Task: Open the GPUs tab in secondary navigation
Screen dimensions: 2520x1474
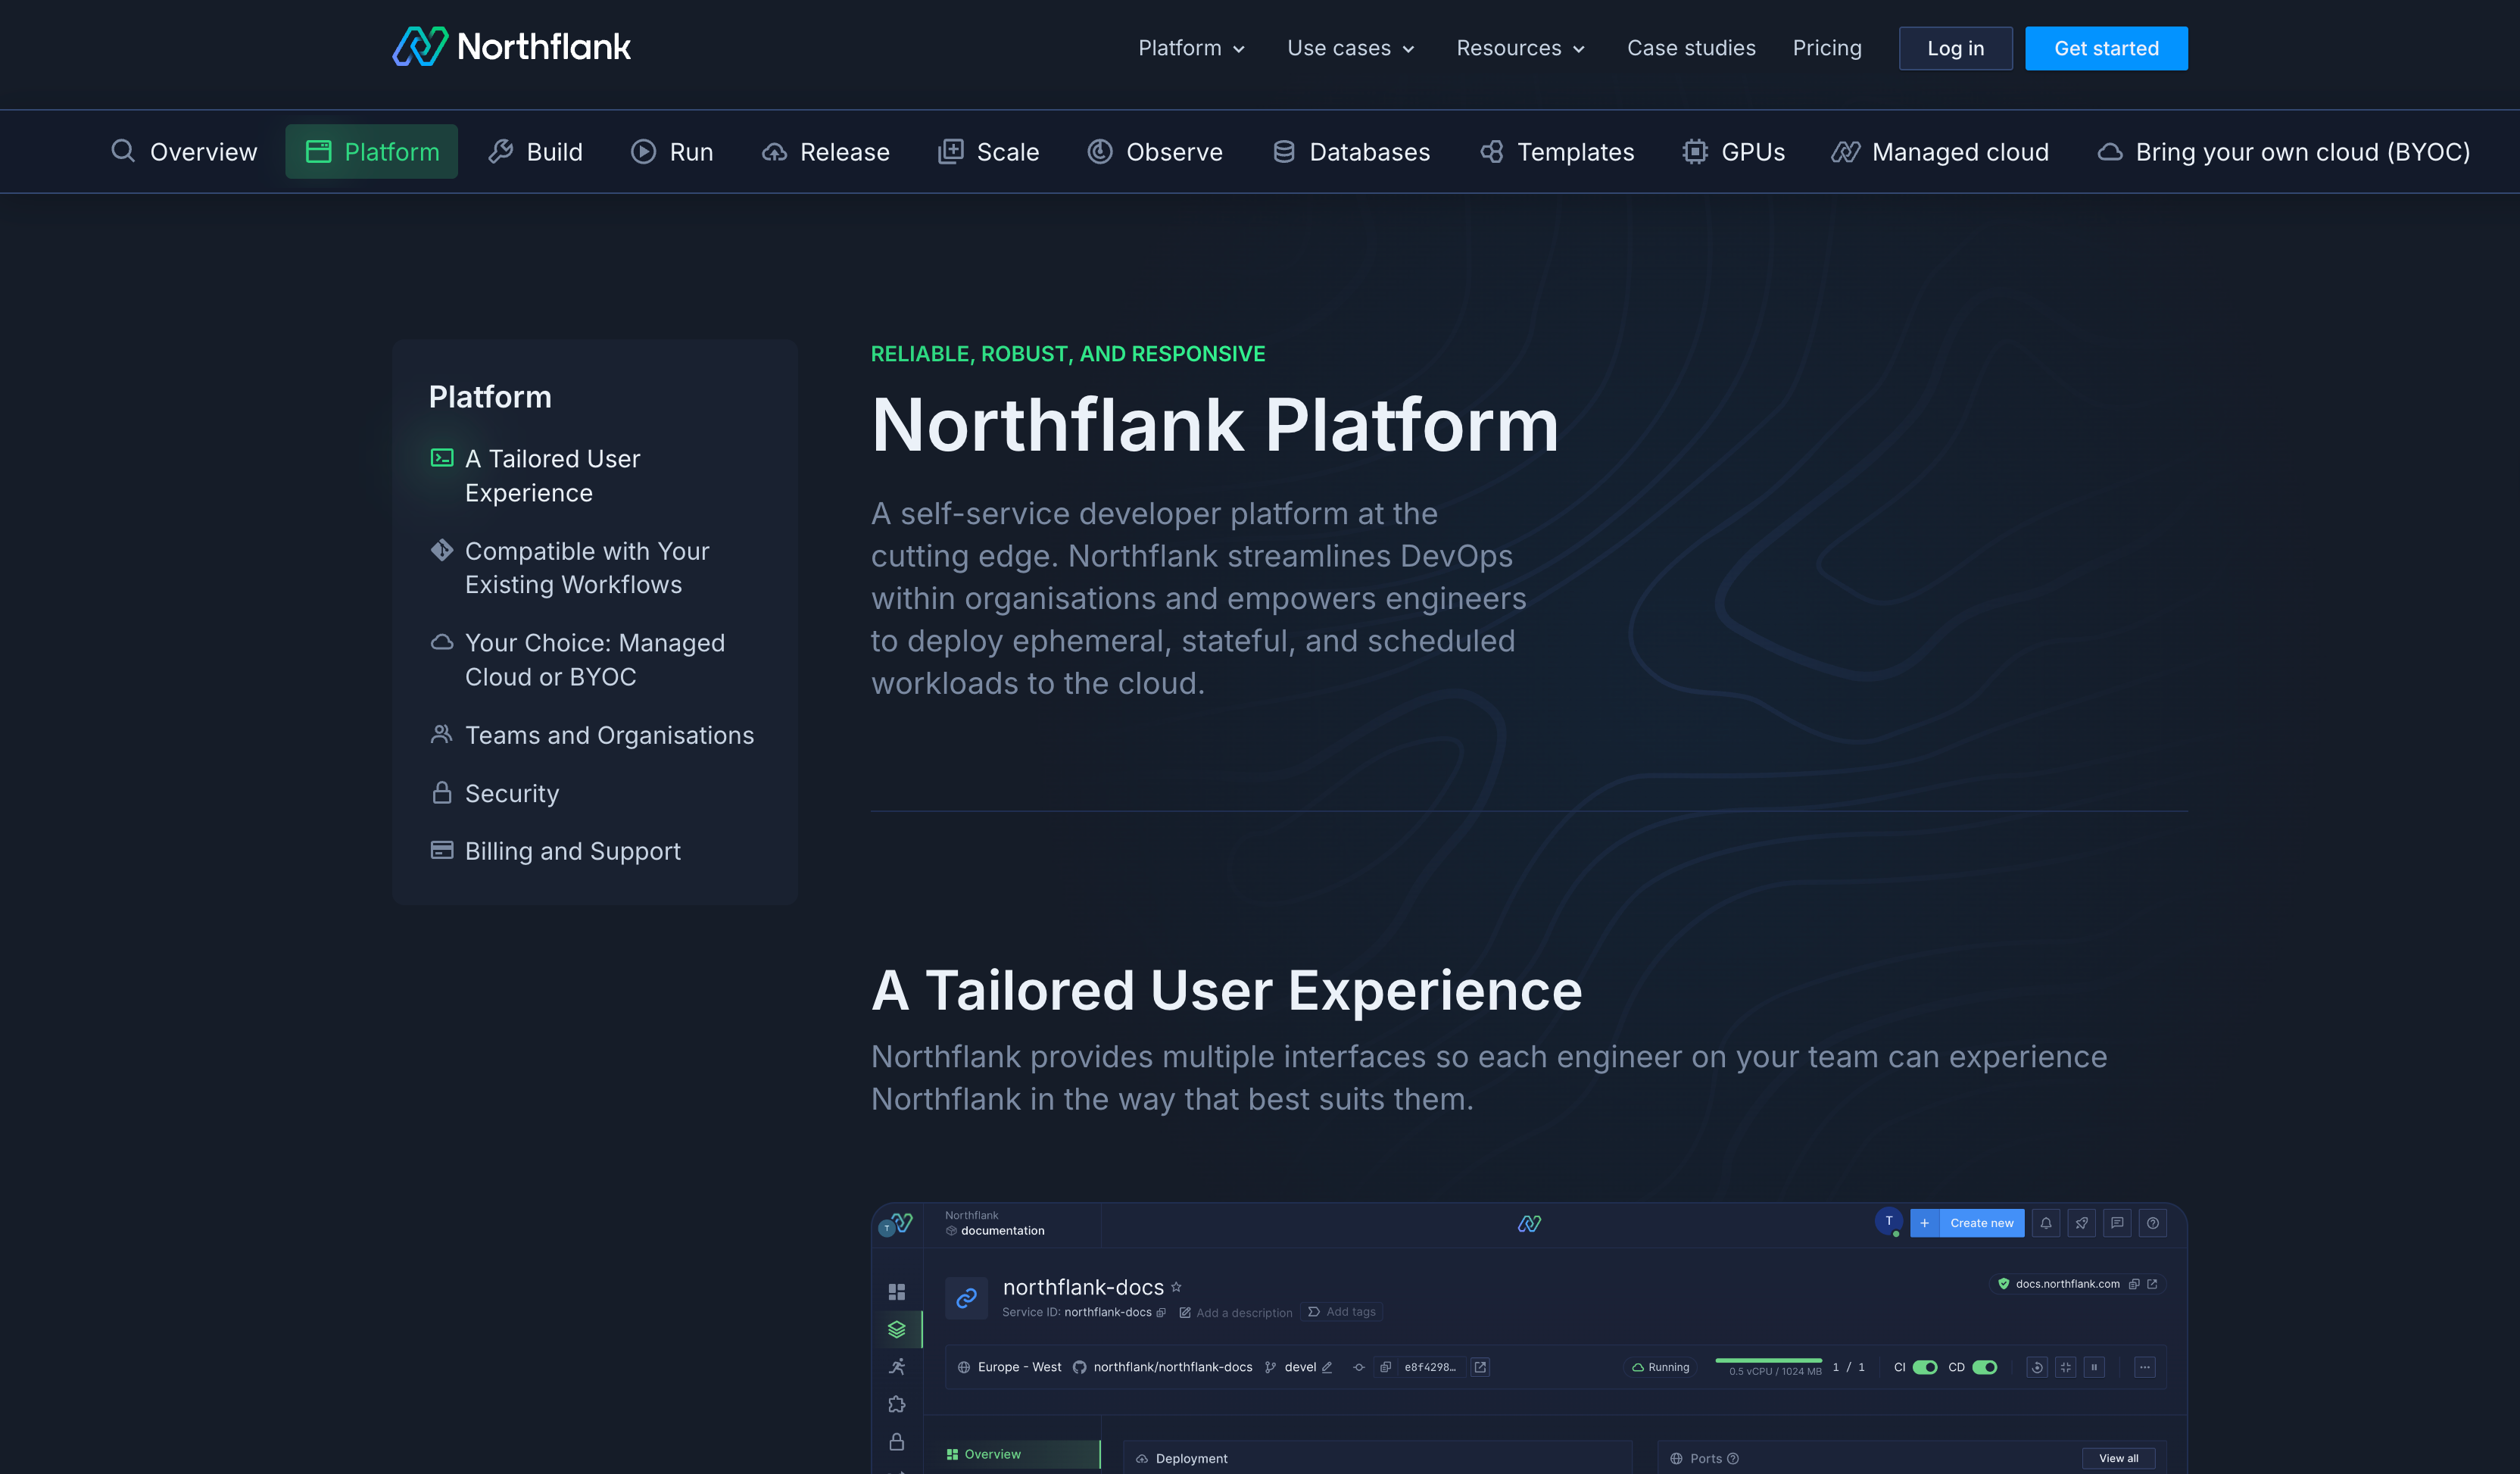Action: [x=1734, y=152]
